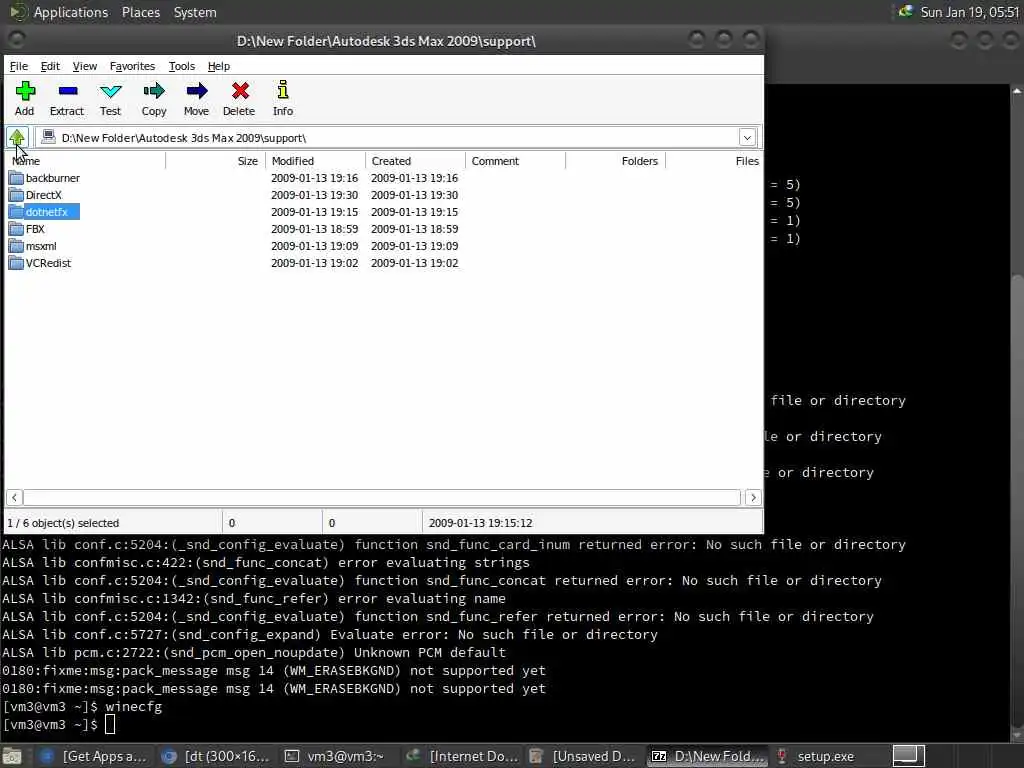Open the View menu
1024x768 pixels.
click(85, 66)
